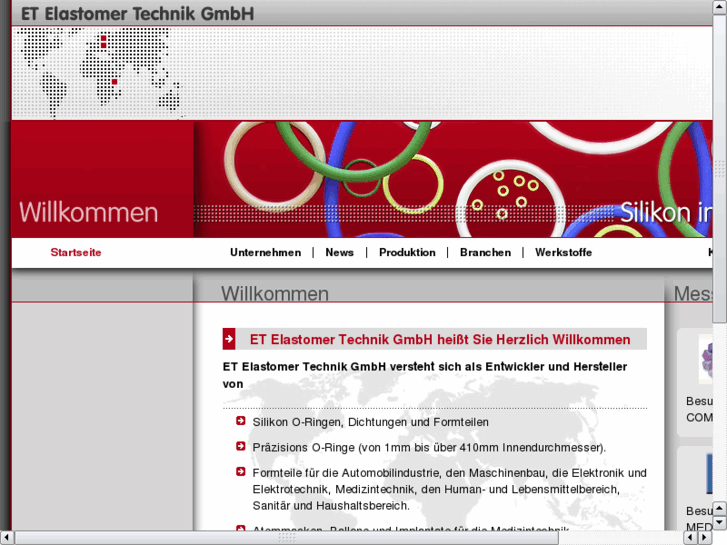Click the bullet icon next to Formteile für die Automobilindustrie

click(x=241, y=472)
